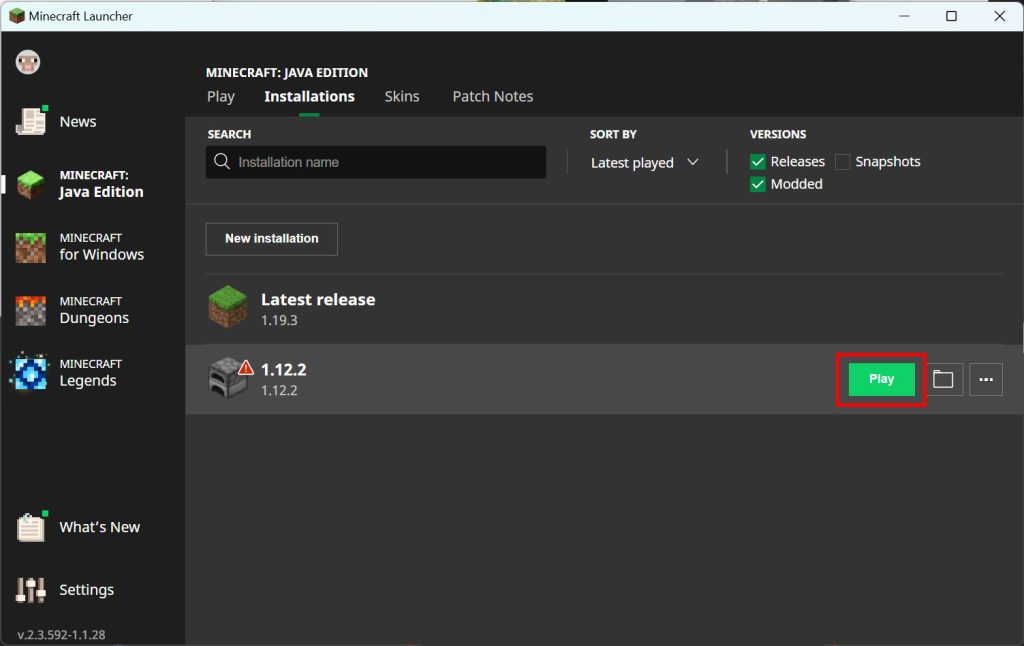This screenshot has height=646, width=1024.
Task: Click the green Play button for 1.12.2
Action: click(881, 380)
